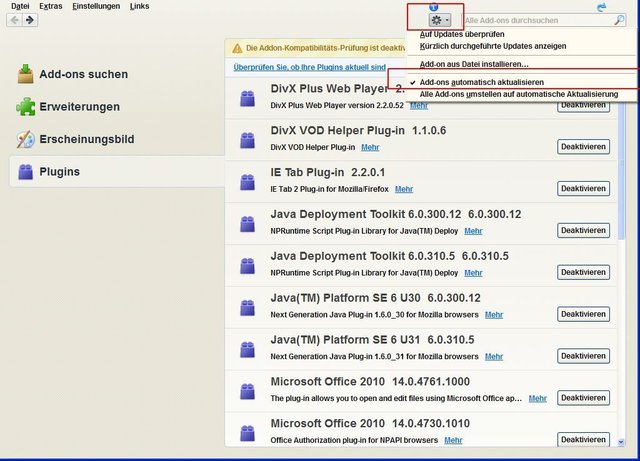Open Mehr for Java Deployment Toolkit 6.0.300.12
640x461 pixels.
click(x=473, y=231)
